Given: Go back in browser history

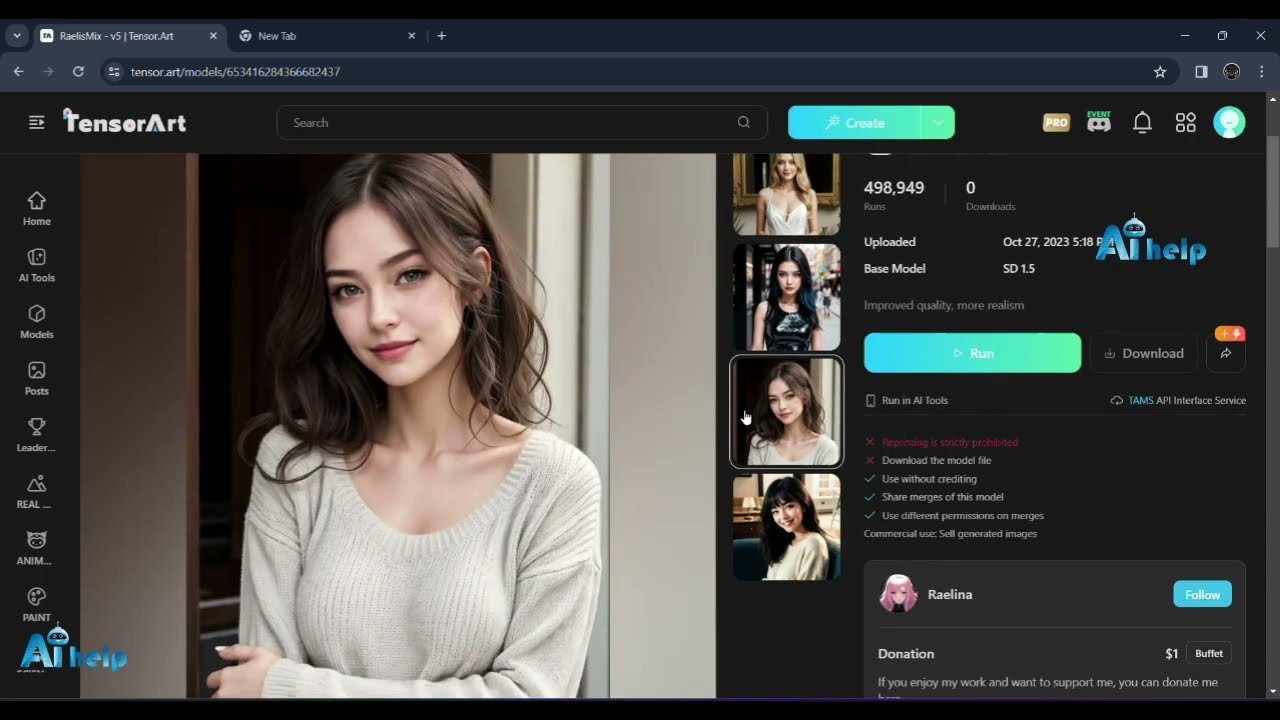Looking at the screenshot, I should [x=18, y=72].
